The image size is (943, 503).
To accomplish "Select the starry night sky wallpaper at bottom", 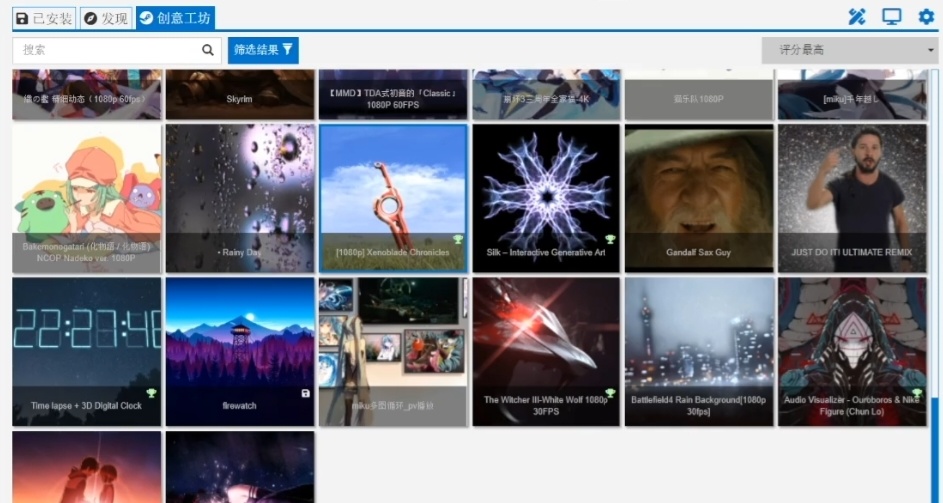I will point(240,467).
